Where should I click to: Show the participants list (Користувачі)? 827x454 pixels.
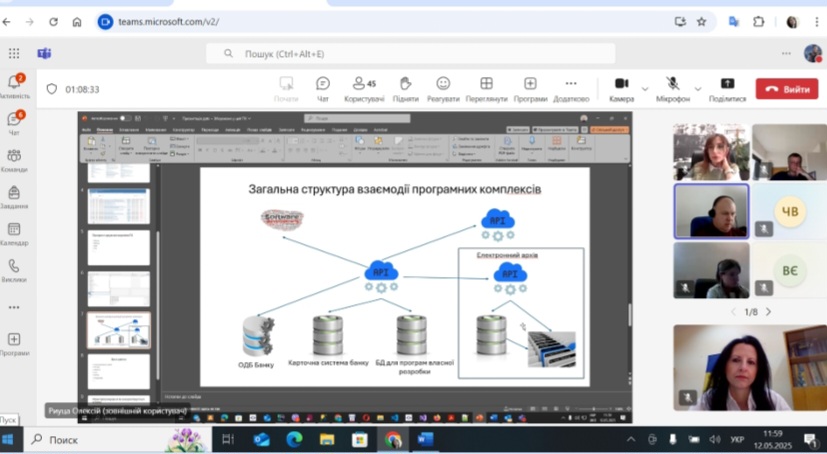tap(364, 88)
